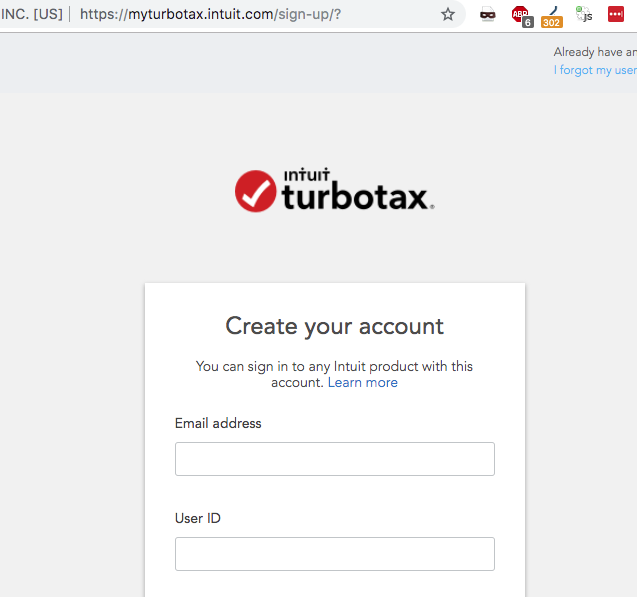
Task: Click the I forgot my user ID link
Action: pyautogui.click(x=595, y=70)
